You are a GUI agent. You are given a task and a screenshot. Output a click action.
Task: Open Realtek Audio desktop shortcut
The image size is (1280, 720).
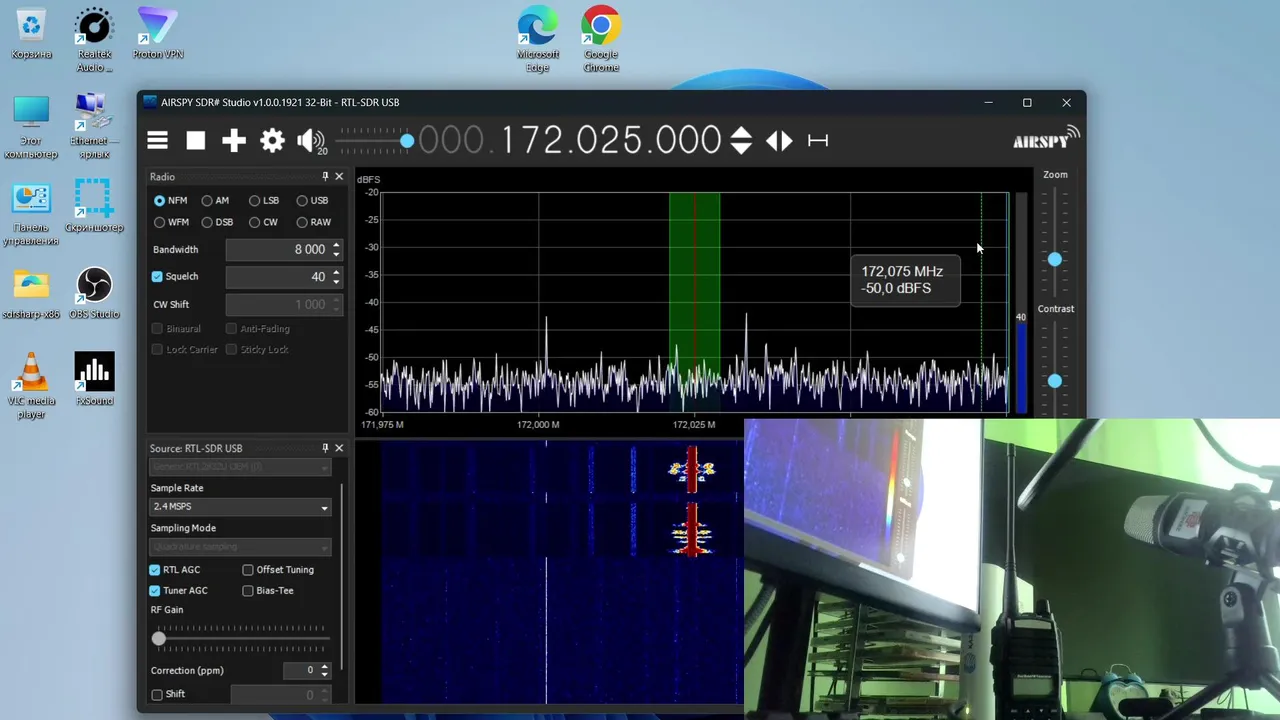[95, 40]
